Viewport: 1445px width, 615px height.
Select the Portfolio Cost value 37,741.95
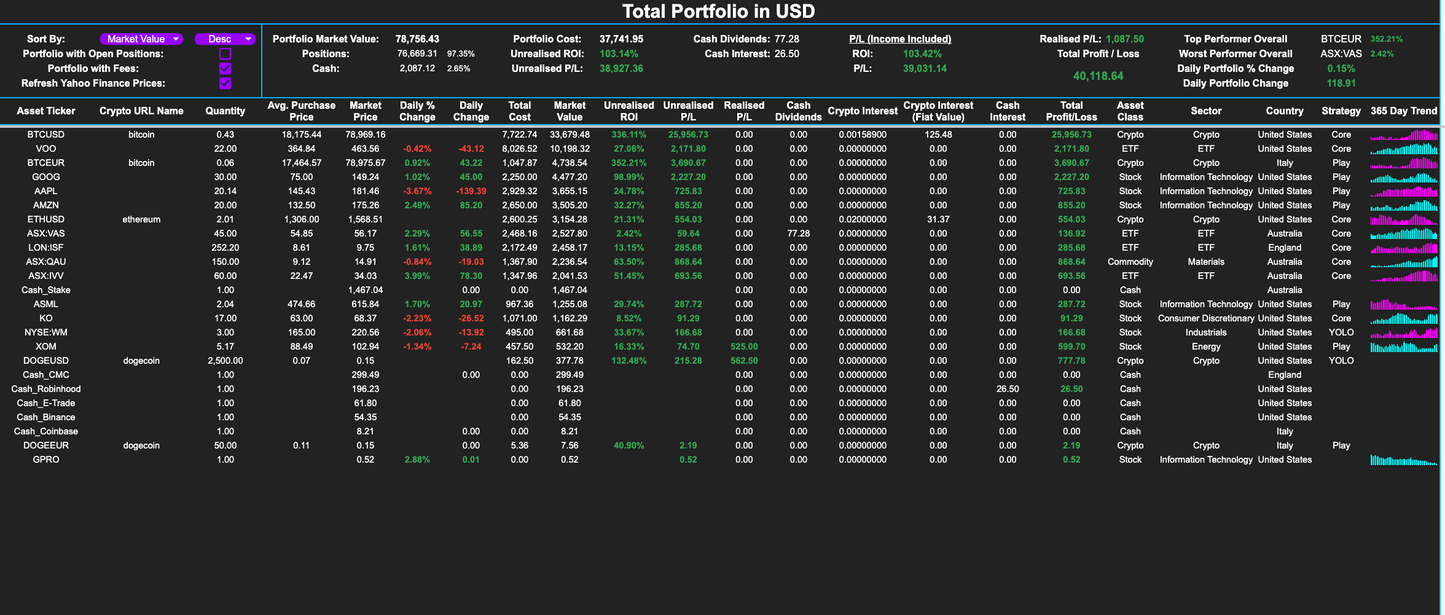pyautogui.click(x=621, y=39)
